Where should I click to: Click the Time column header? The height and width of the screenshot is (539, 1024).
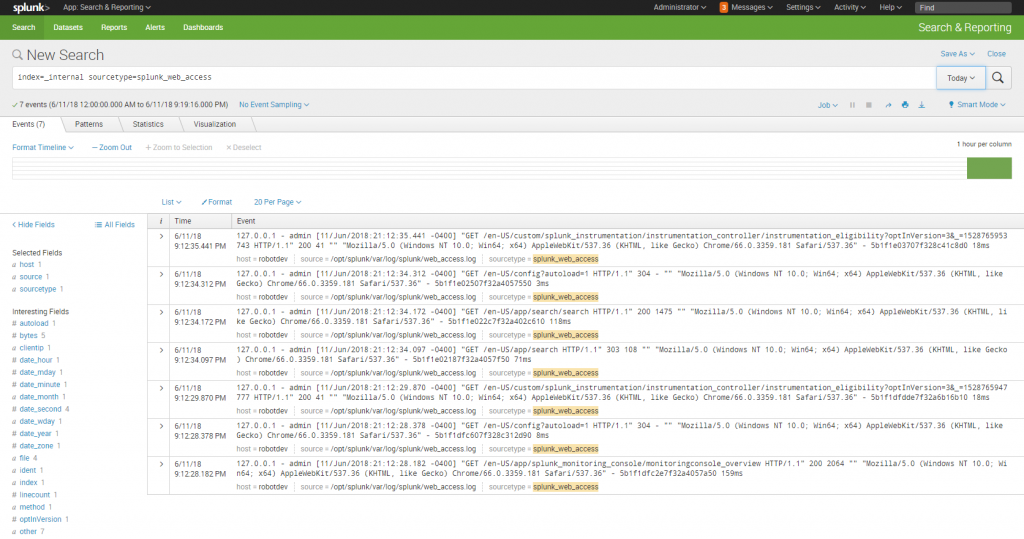(x=200, y=221)
